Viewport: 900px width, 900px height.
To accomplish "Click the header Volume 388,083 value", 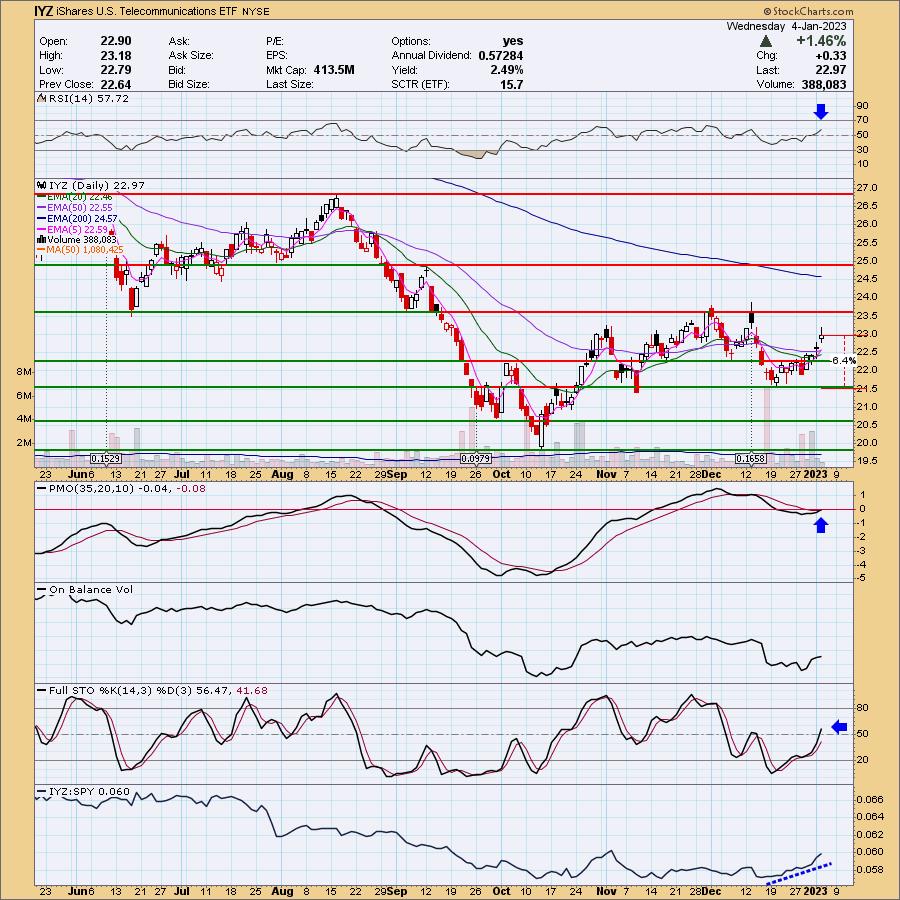I will point(824,84).
